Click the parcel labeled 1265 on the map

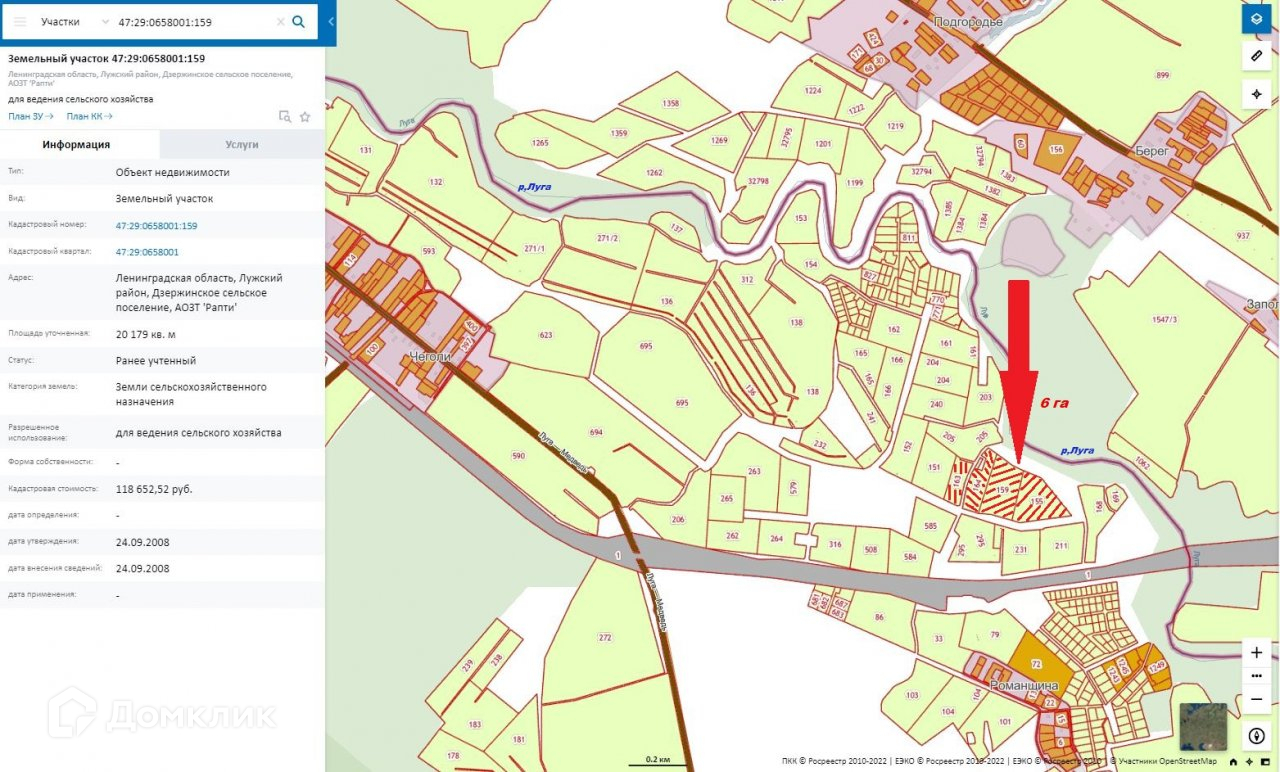(x=540, y=144)
